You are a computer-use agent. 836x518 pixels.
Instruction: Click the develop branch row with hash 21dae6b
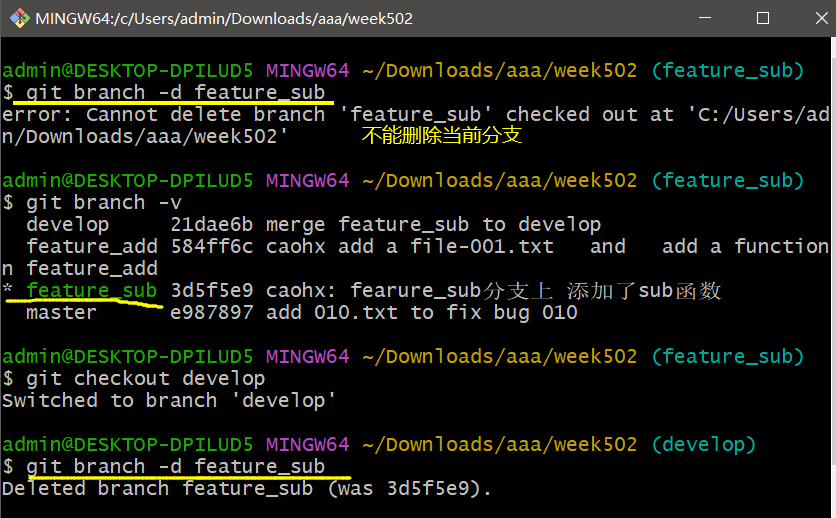314,225
